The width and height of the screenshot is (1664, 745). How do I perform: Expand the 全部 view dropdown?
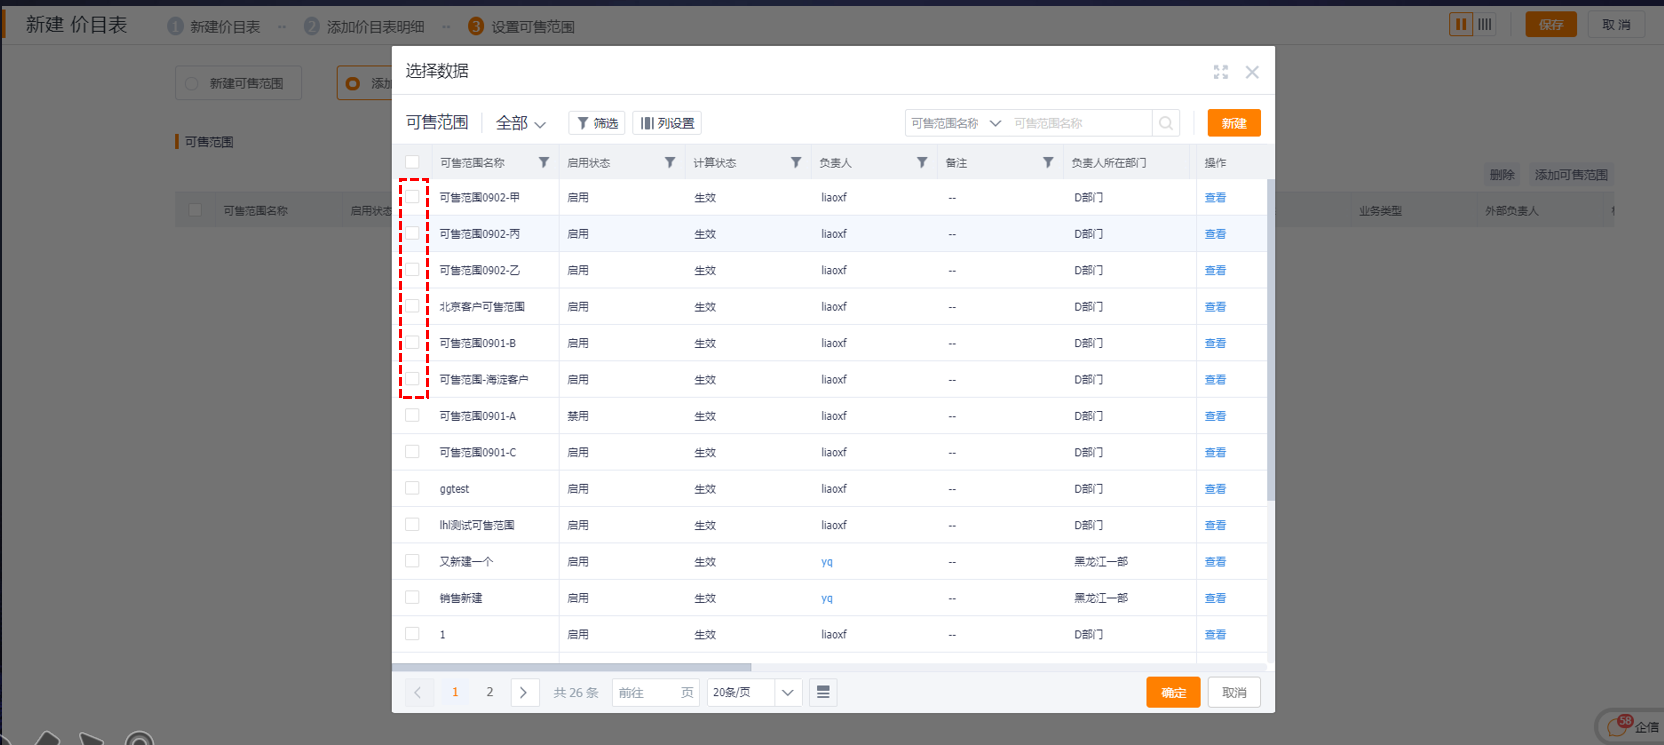[x=521, y=123]
